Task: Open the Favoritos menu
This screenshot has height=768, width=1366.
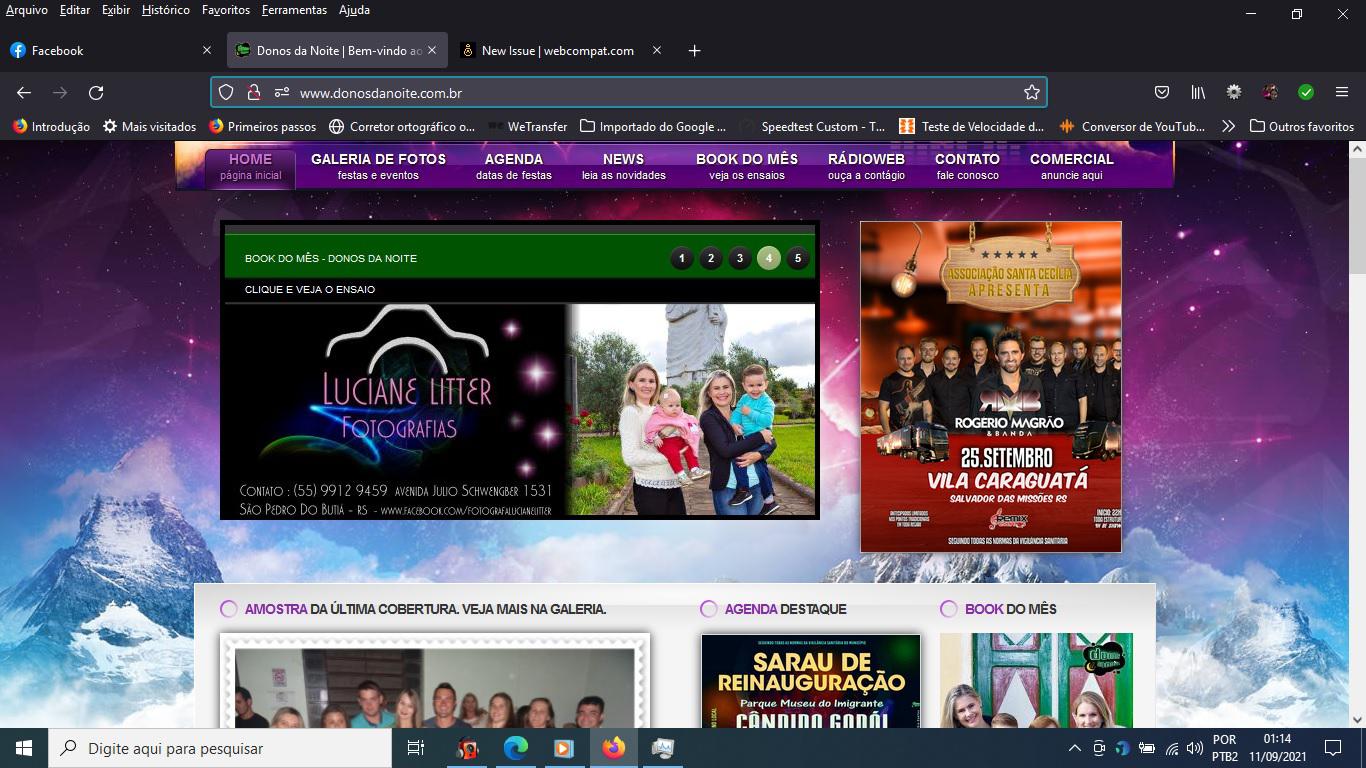Action: (226, 10)
